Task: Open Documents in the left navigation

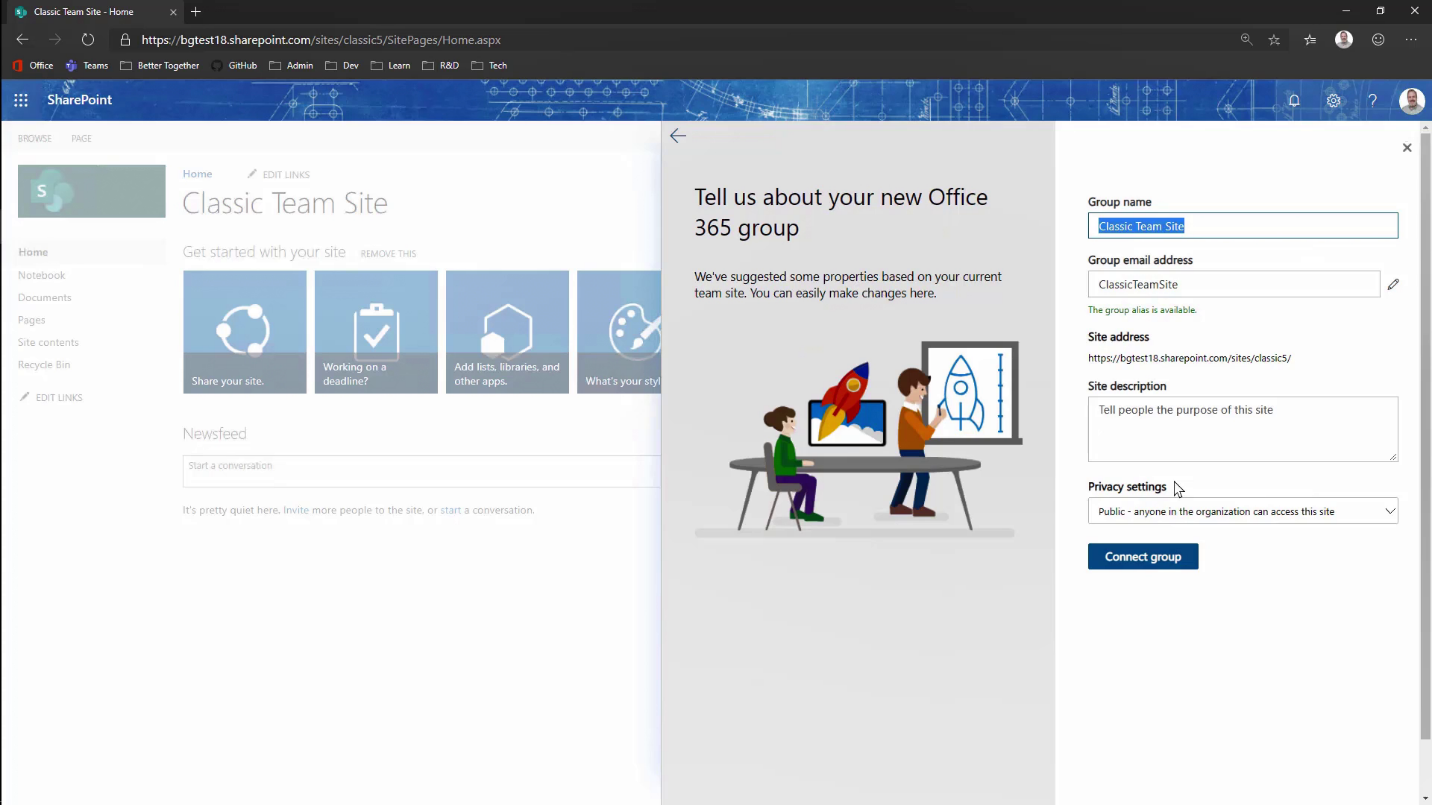Action: (x=45, y=297)
